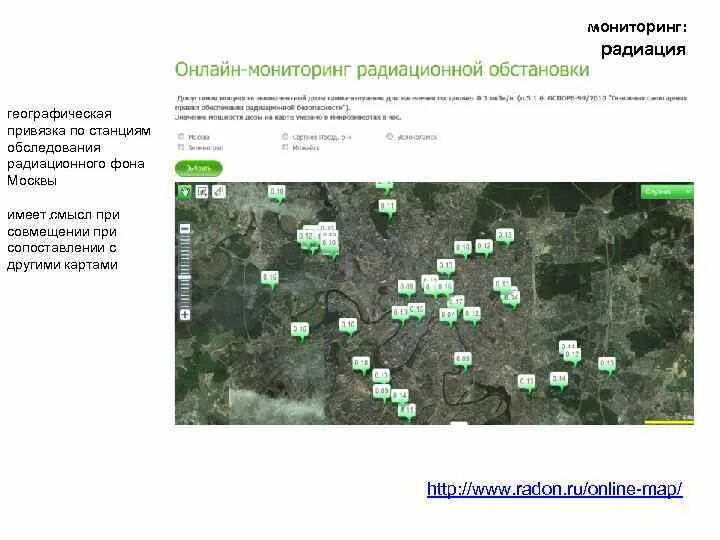Zoom out with the map minus button
The width and height of the screenshot is (720, 540).
tap(185, 229)
